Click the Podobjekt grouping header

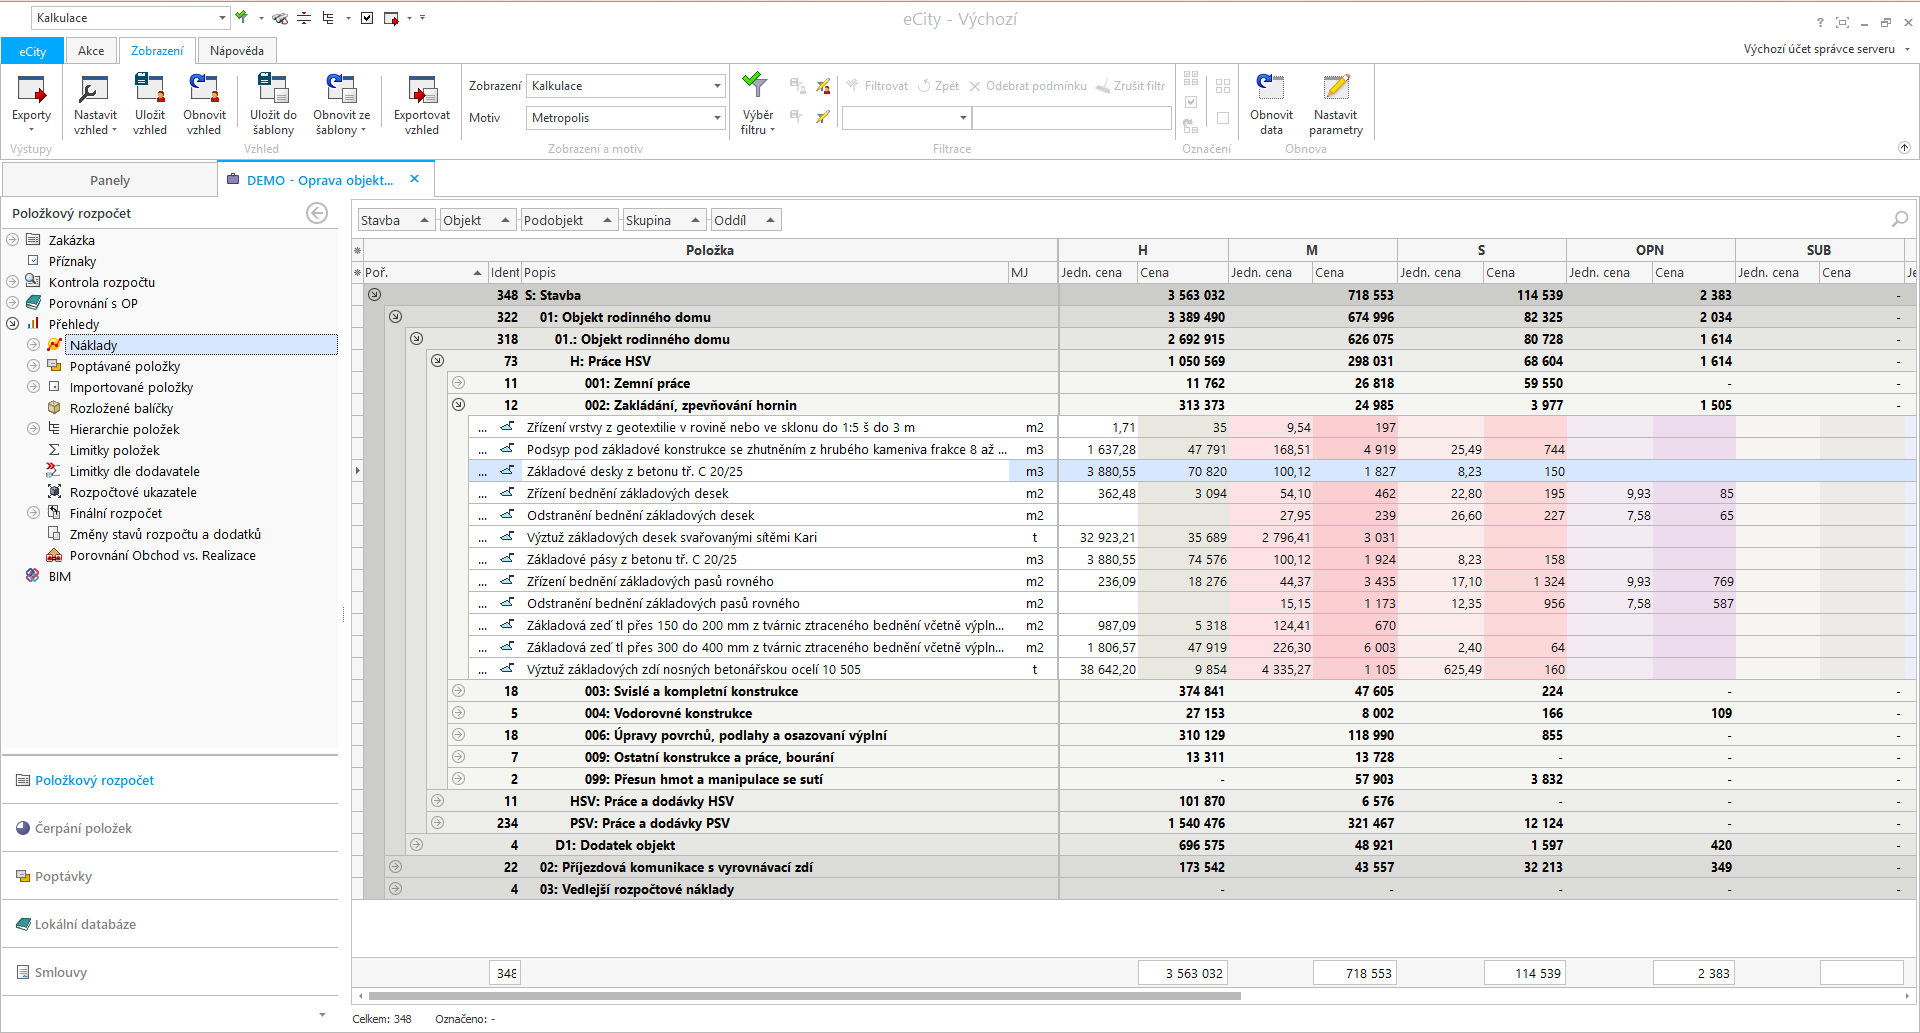pyautogui.click(x=569, y=220)
